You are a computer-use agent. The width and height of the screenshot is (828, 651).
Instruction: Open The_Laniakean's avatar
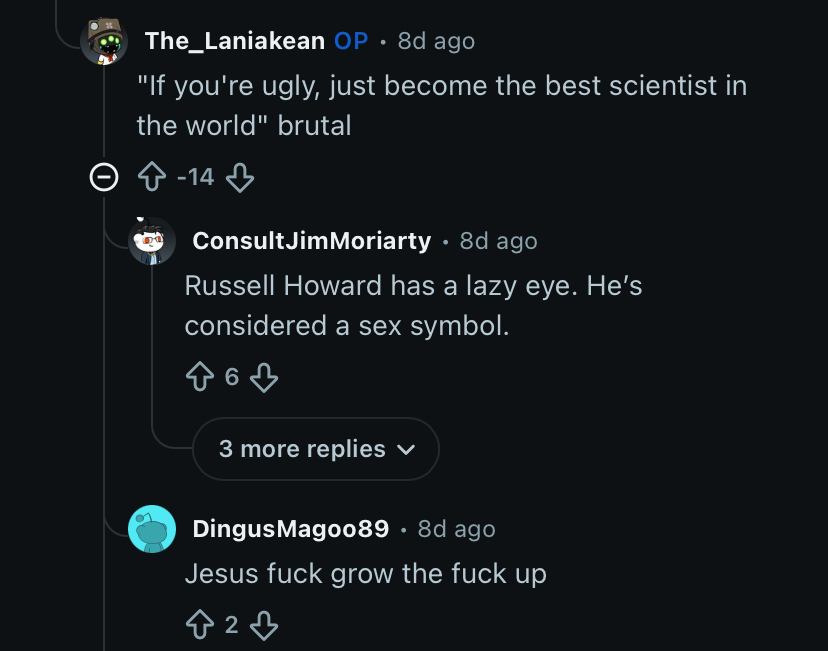(x=104, y=41)
